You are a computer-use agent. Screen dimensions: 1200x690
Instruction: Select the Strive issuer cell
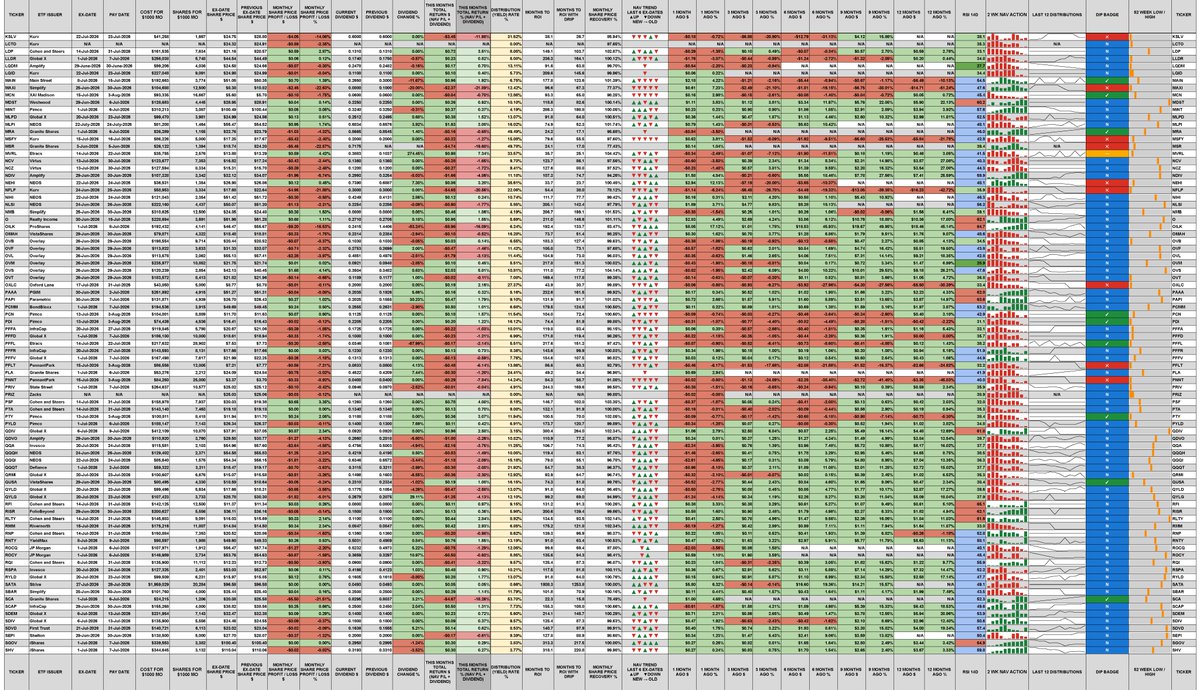click(x=50, y=584)
